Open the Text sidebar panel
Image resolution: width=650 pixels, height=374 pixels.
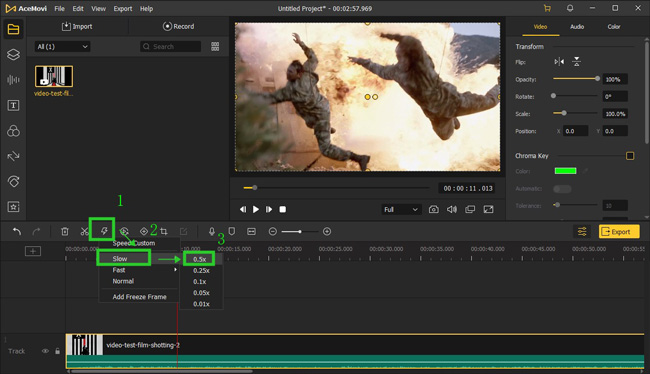pyautogui.click(x=13, y=105)
